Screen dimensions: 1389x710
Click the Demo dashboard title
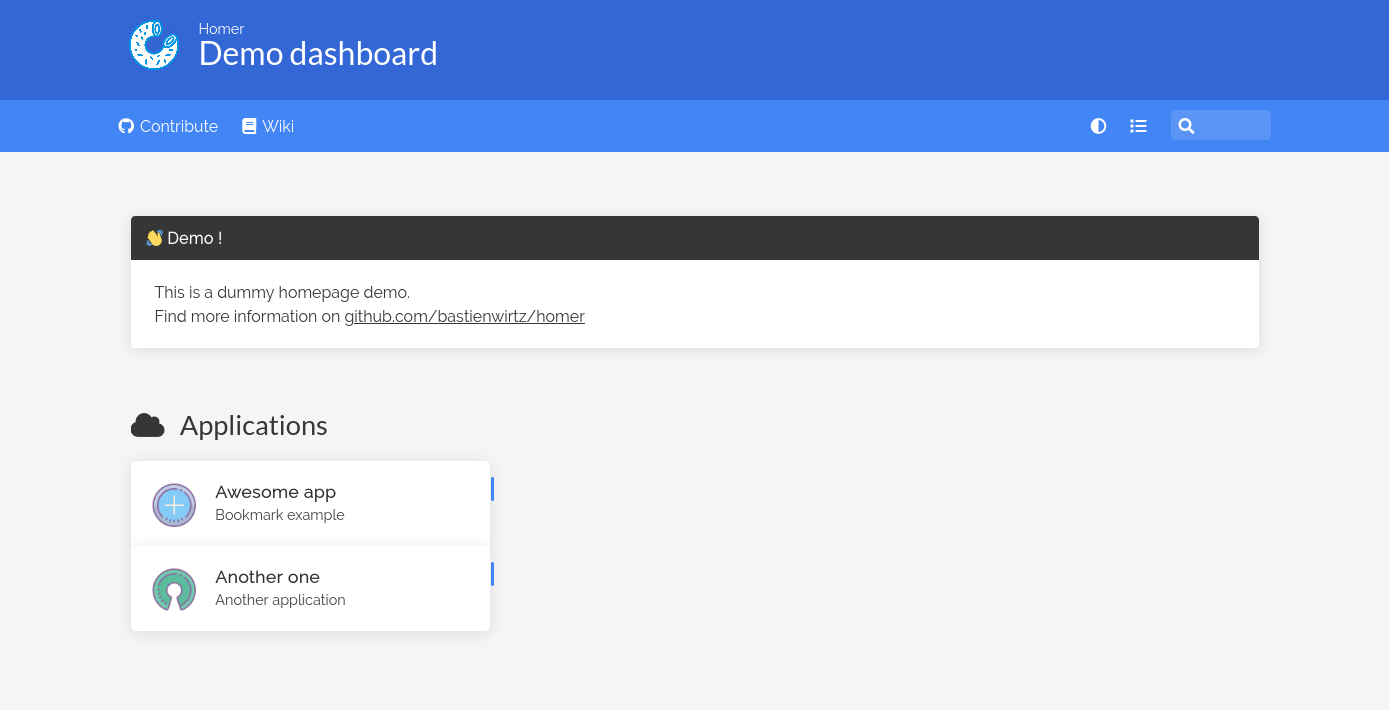click(x=318, y=54)
